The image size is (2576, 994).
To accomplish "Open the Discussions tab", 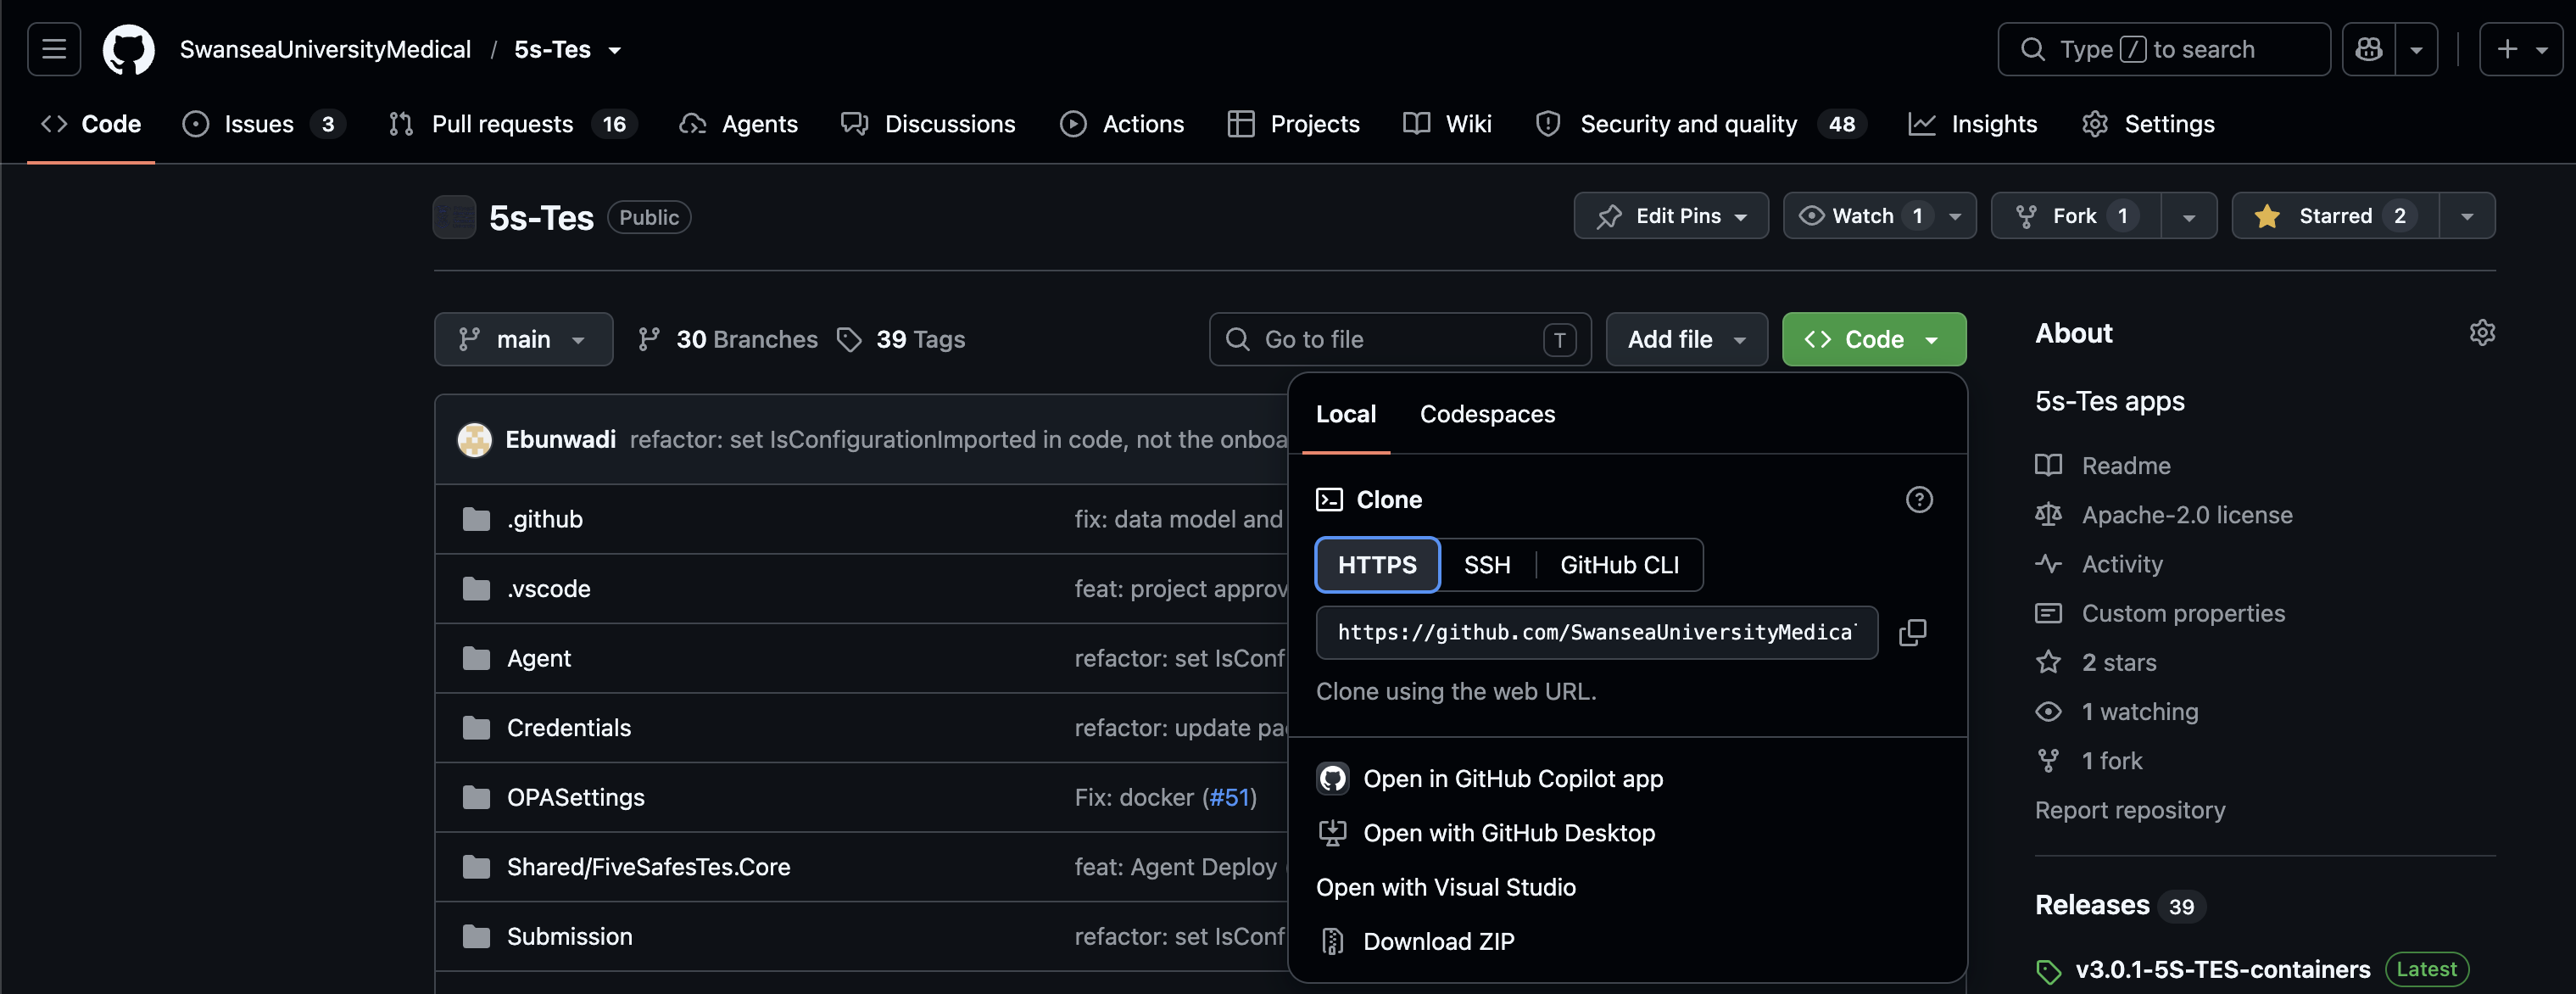I will coord(928,124).
